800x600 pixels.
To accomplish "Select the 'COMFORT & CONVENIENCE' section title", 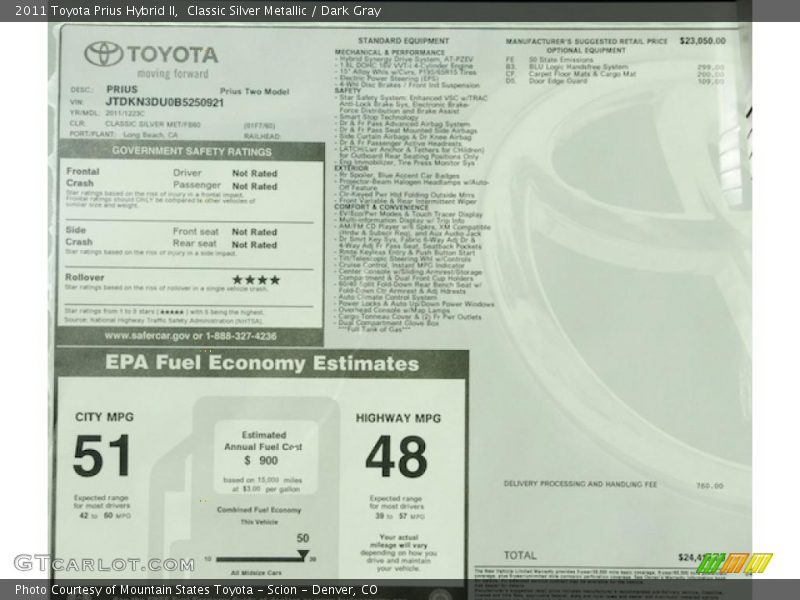I will 382,207.
